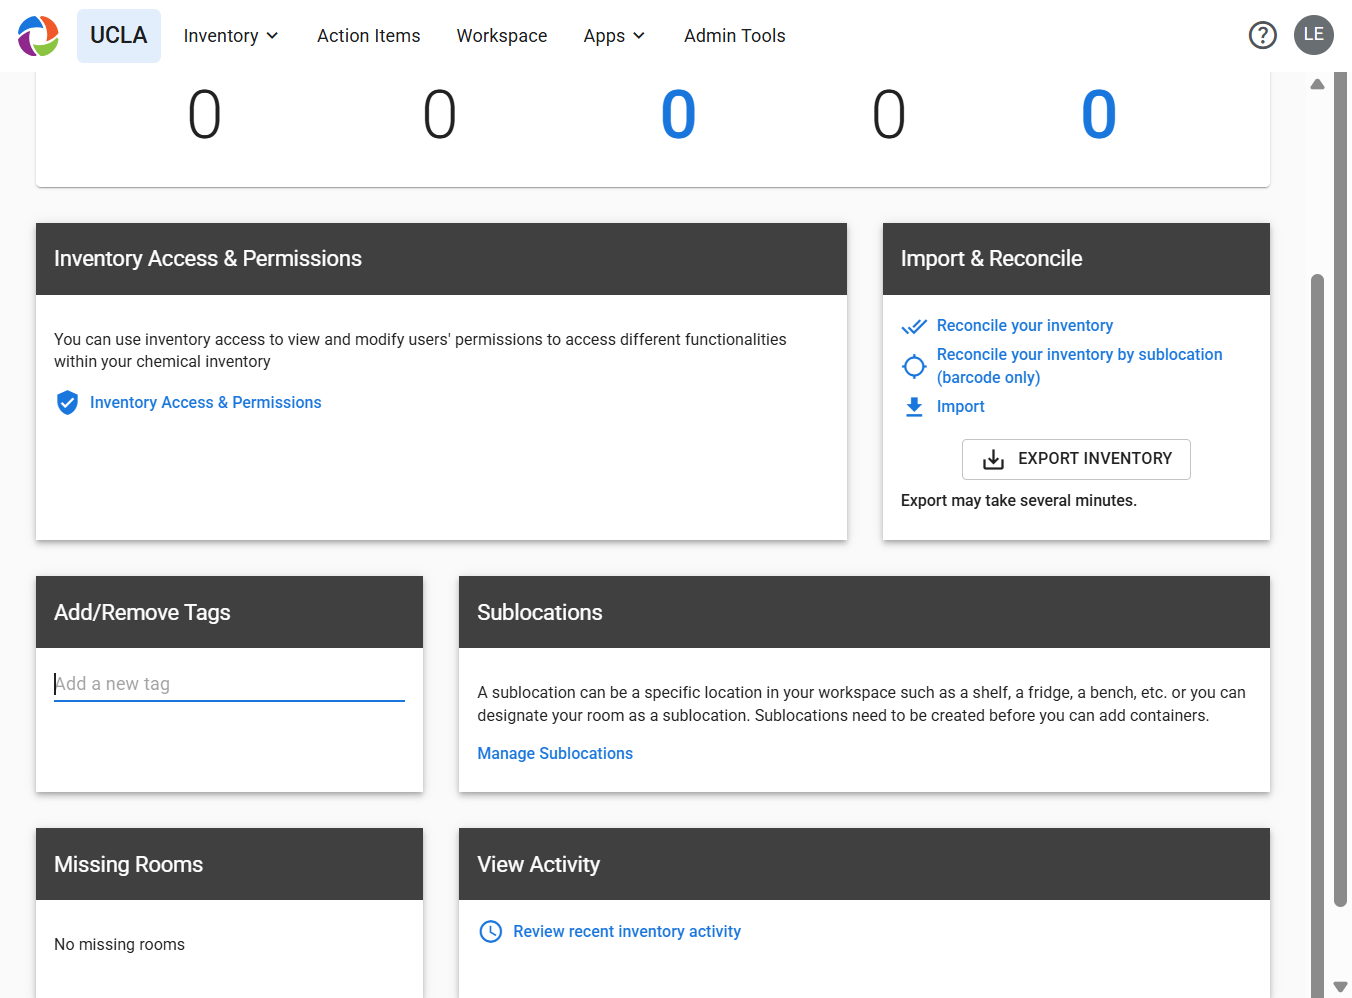Go to the Workspace menu item

[x=502, y=36]
